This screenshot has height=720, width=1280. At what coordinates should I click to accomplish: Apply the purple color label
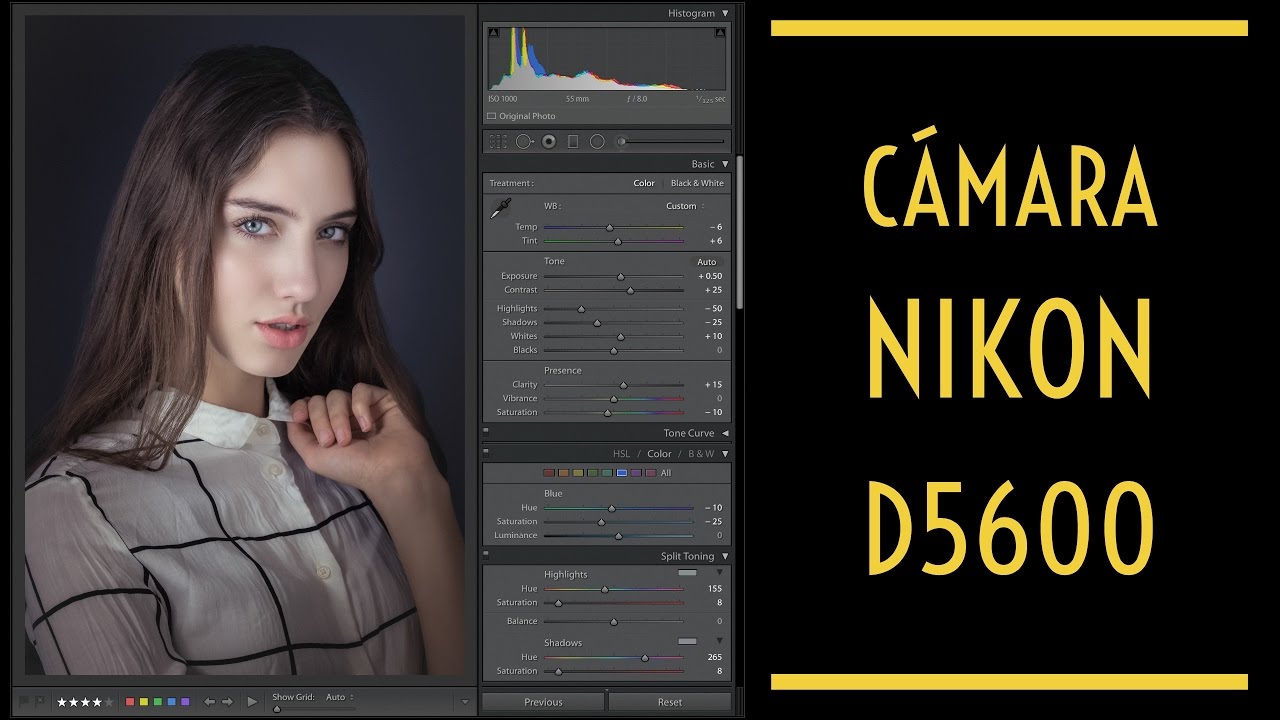click(185, 702)
